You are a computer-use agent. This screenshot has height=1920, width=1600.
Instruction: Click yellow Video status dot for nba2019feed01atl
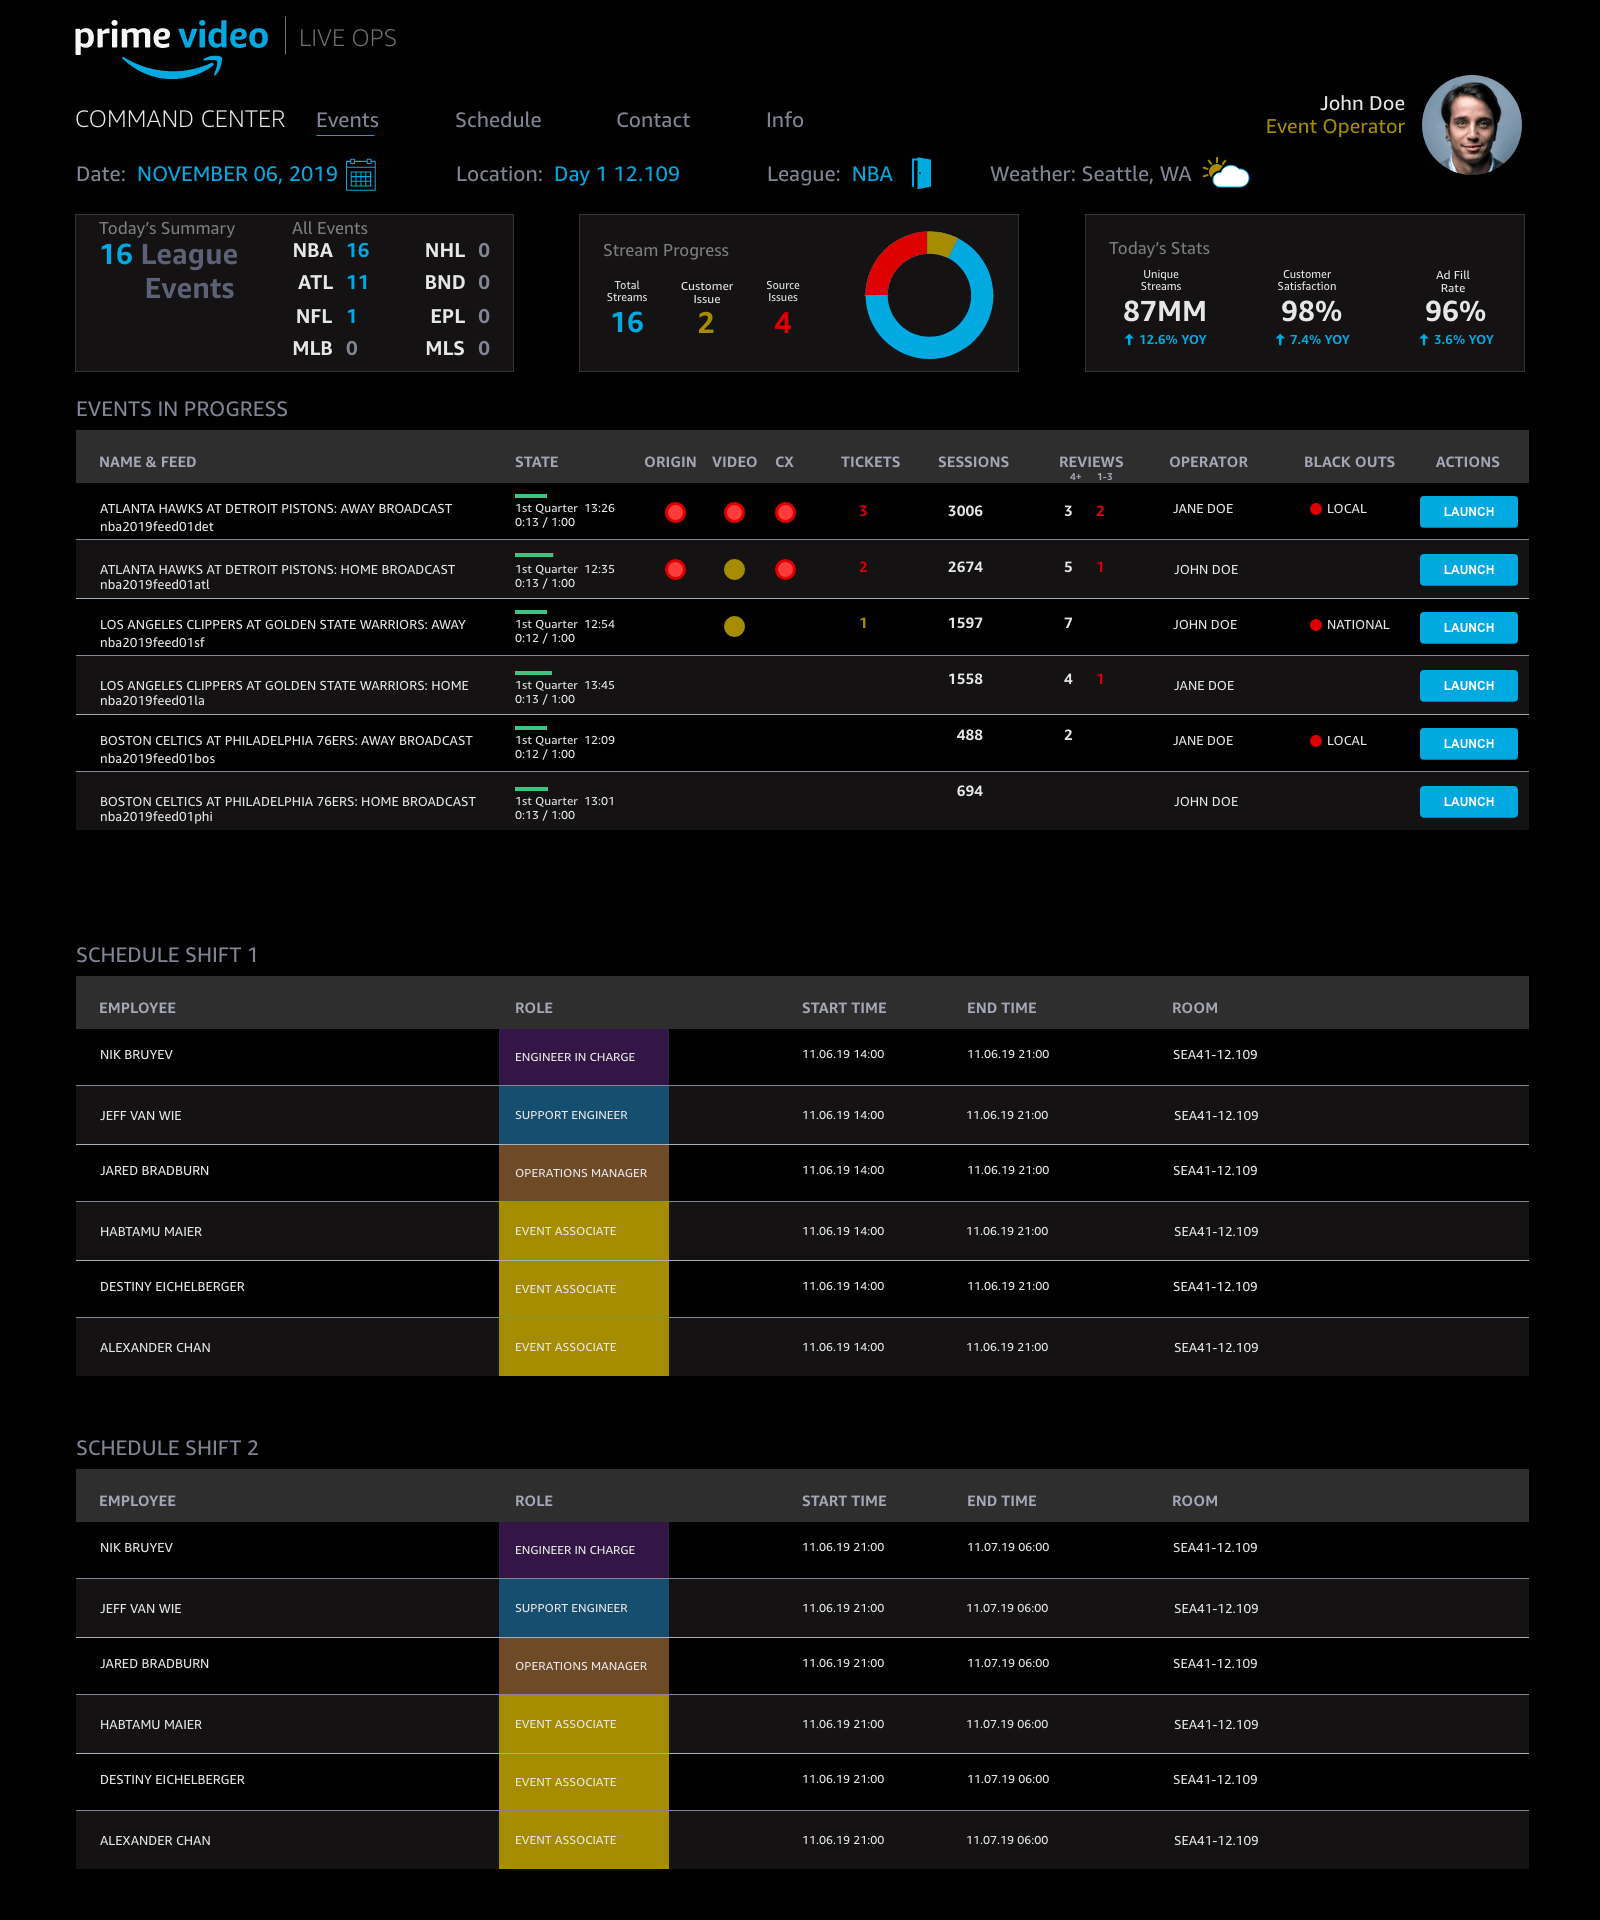coord(734,569)
